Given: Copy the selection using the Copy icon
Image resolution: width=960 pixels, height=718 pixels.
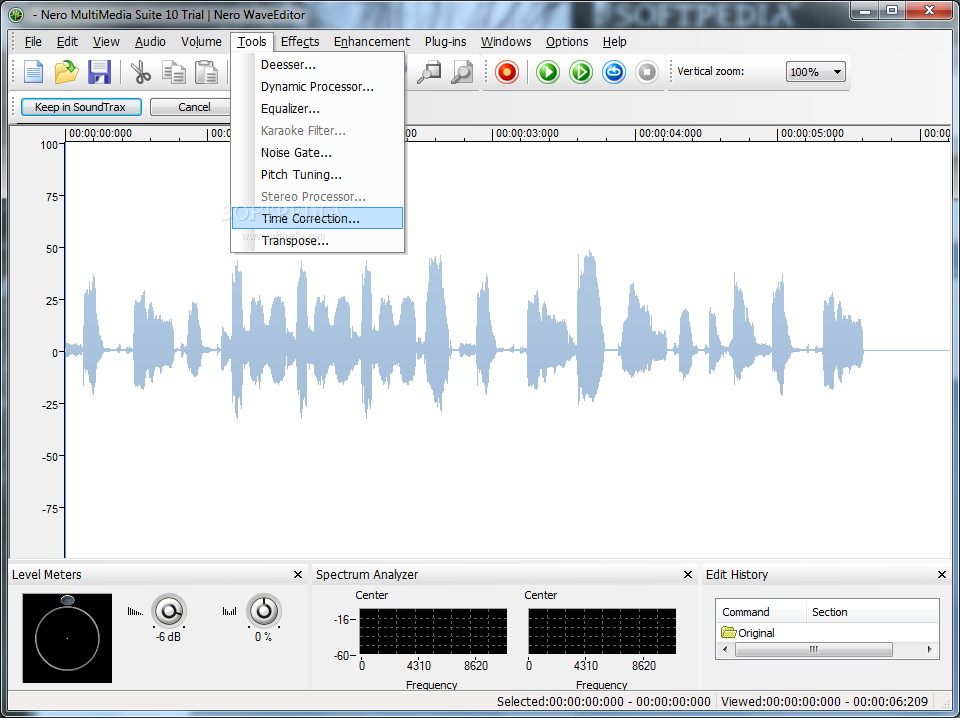Looking at the screenshot, I should (x=174, y=72).
